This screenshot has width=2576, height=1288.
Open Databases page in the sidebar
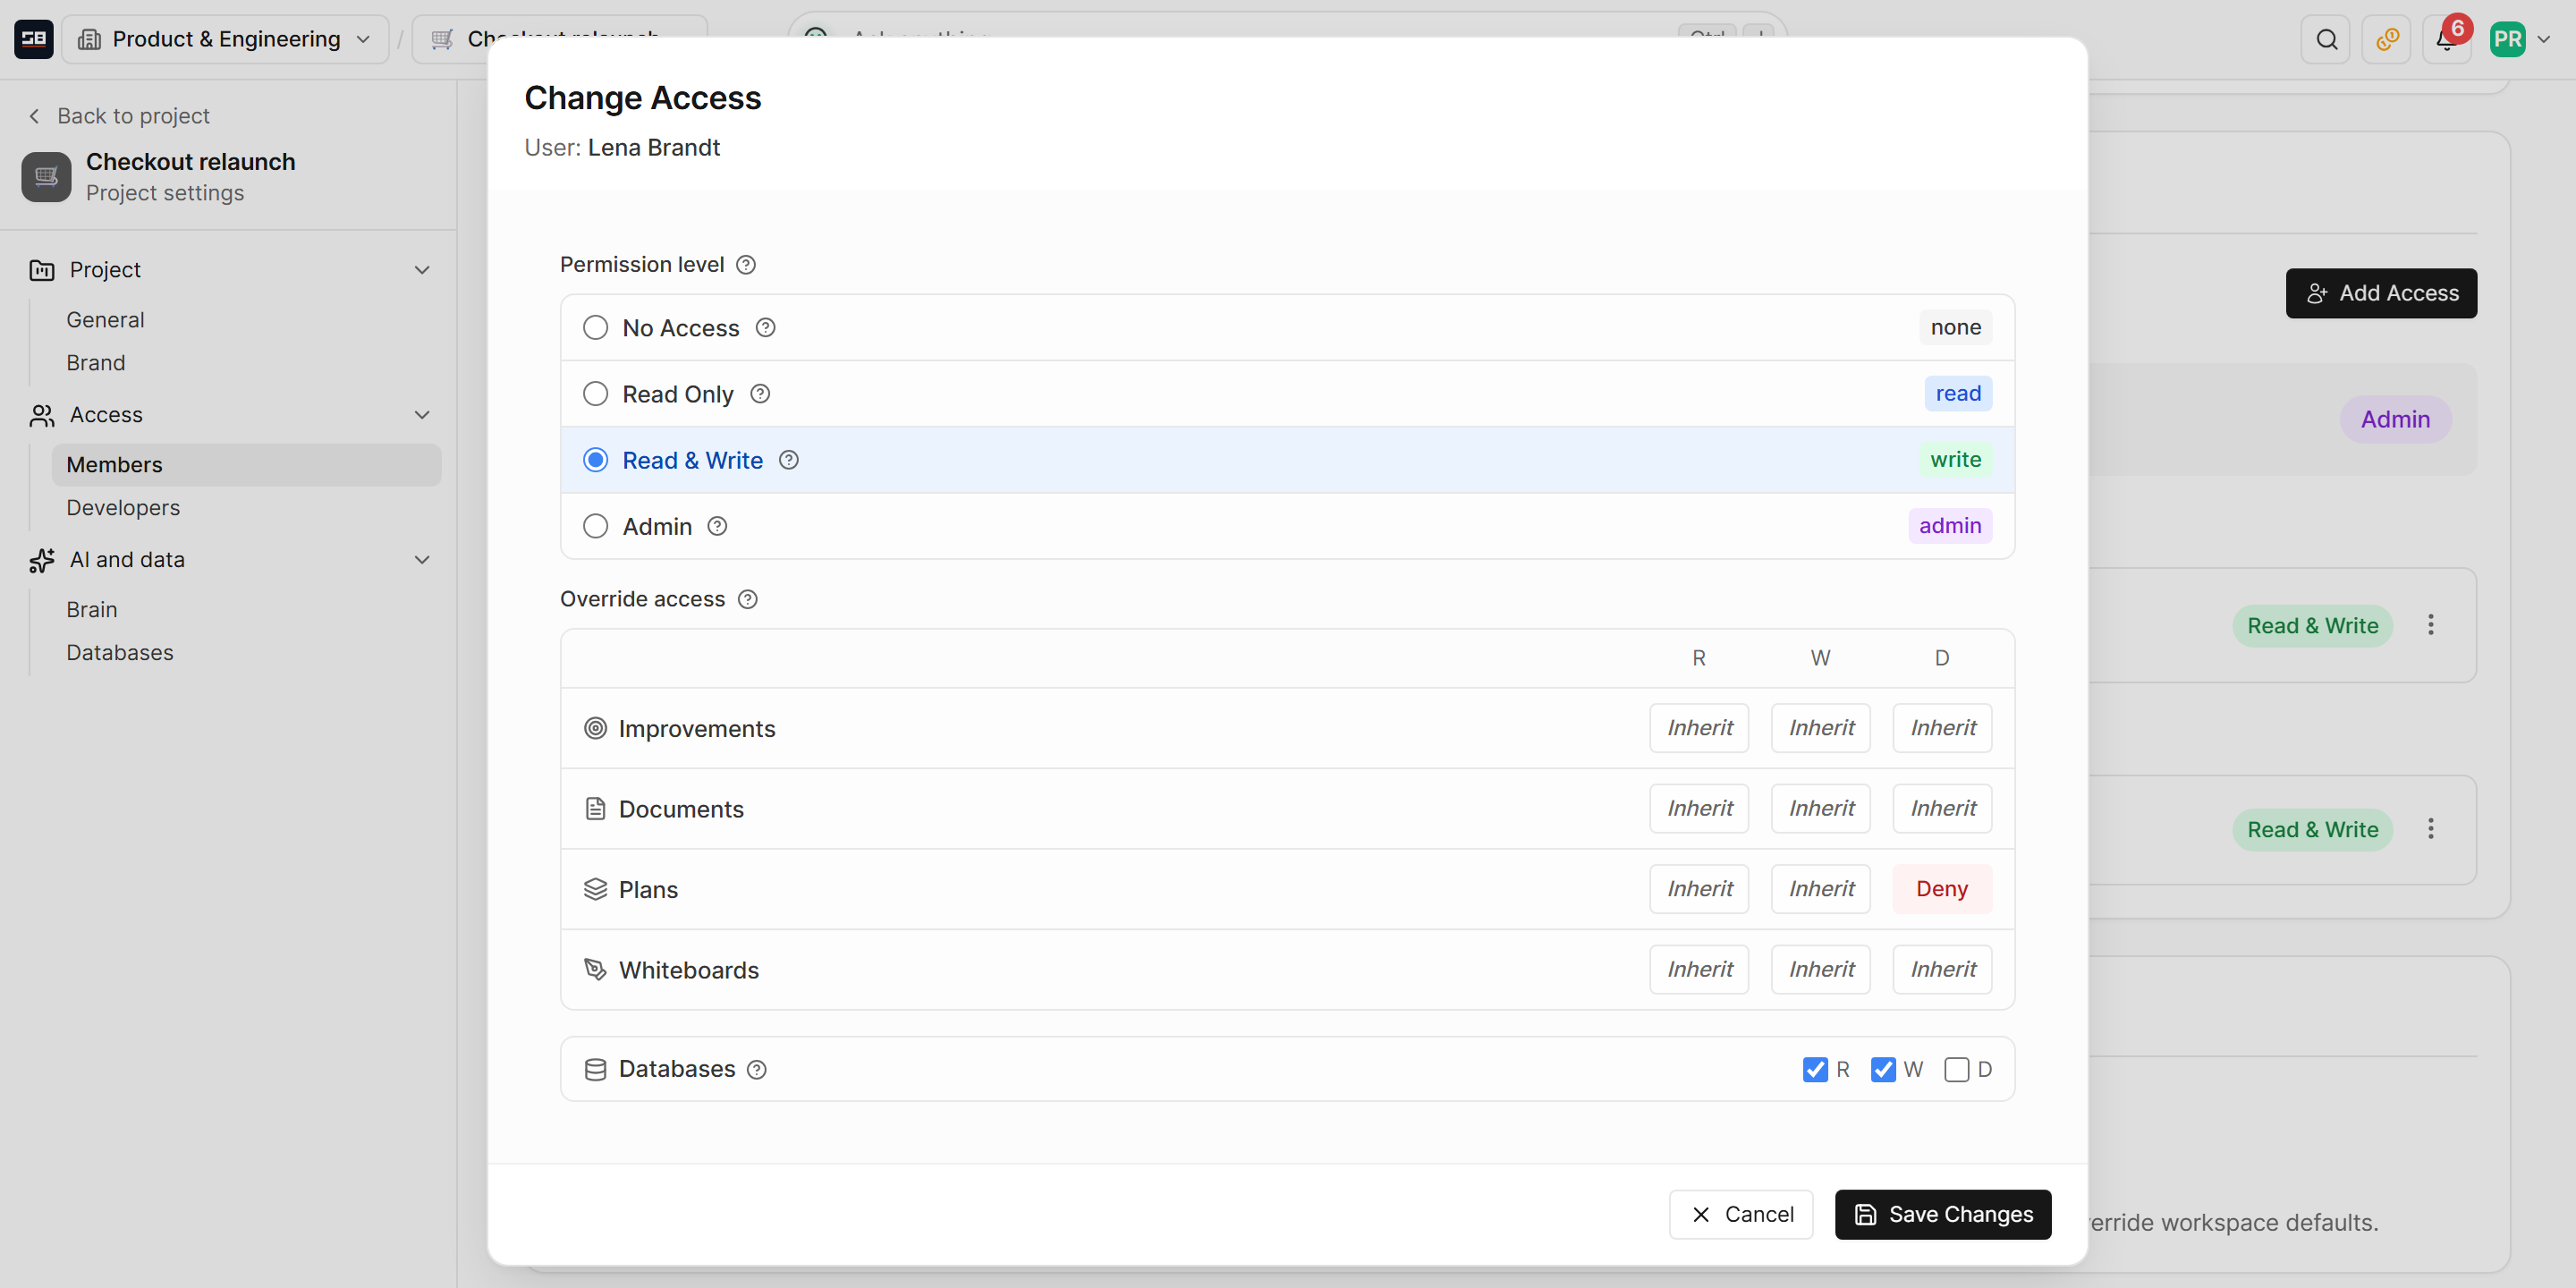pos(120,653)
